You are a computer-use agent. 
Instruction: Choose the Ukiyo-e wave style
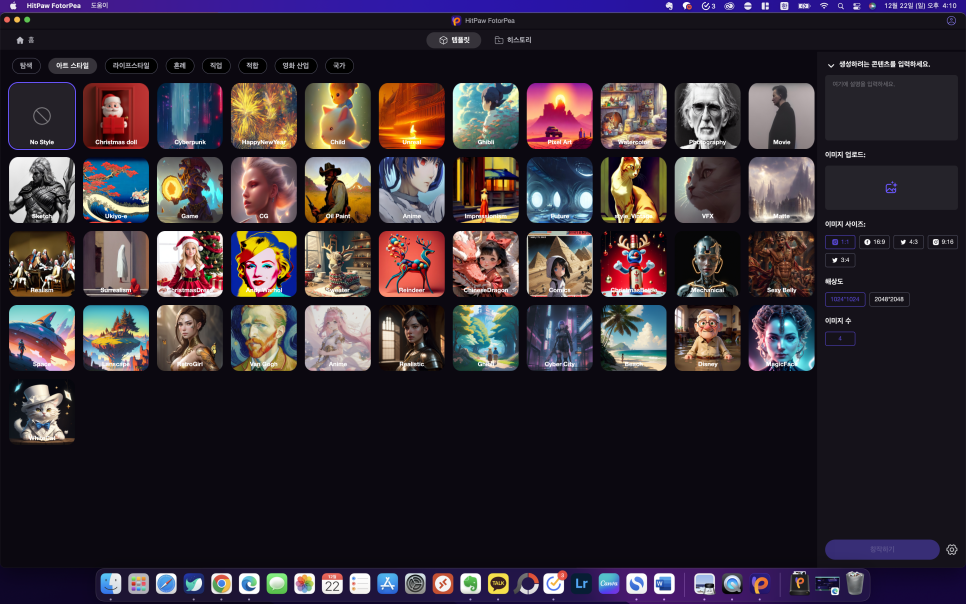tap(116, 190)
